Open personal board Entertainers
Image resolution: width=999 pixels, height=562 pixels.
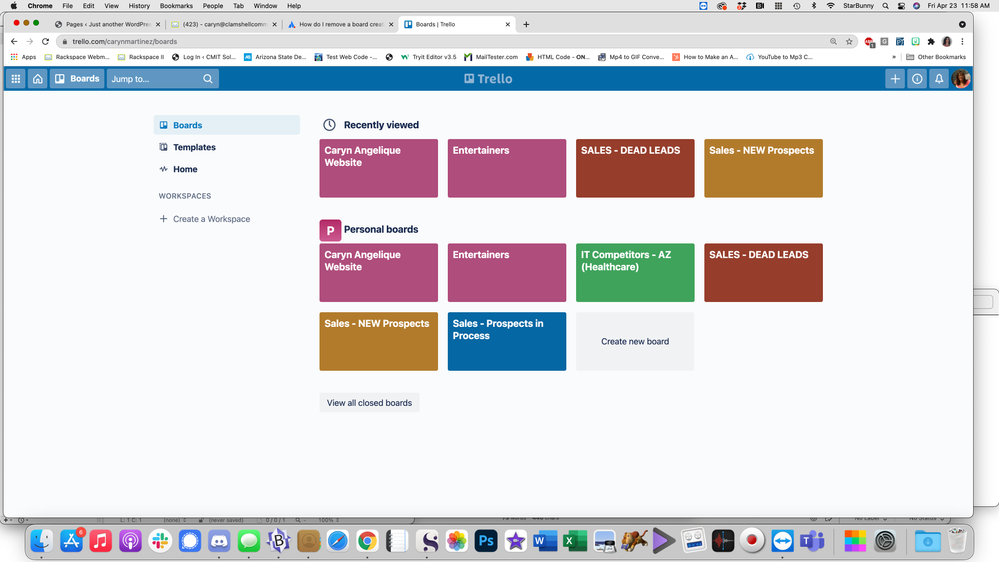(x=507, y=273)
